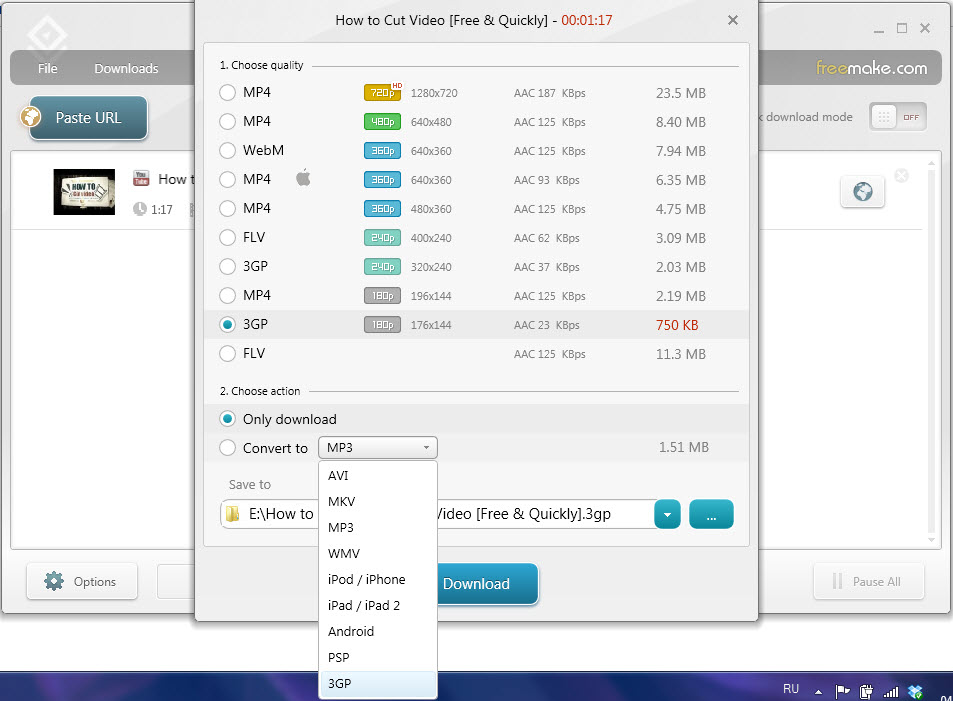Image resolution: width=953 pixels, height=701 pixels.
Task: Click the Pause All button
Action: click(868, 582)
